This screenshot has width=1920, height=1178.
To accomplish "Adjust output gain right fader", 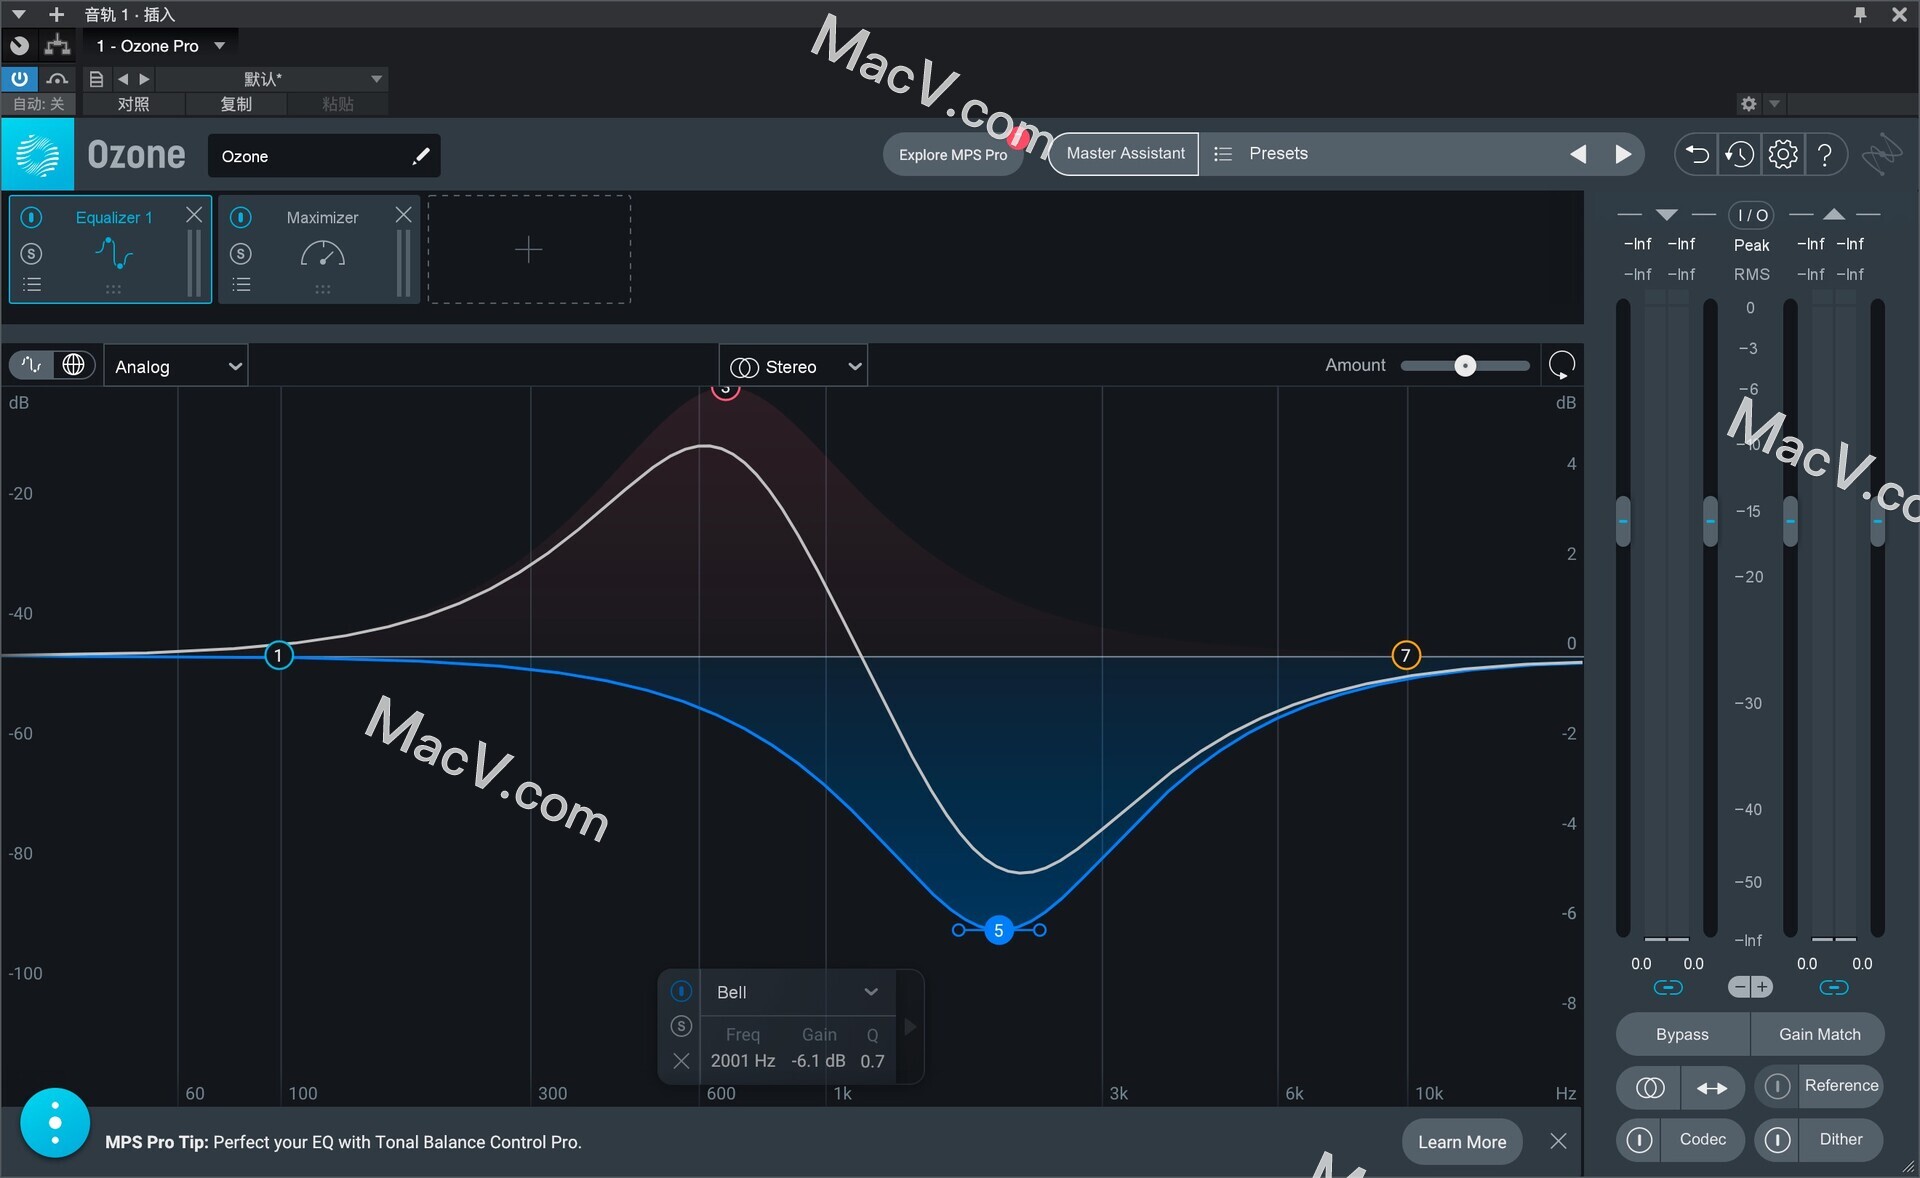I will [1878, 521].
